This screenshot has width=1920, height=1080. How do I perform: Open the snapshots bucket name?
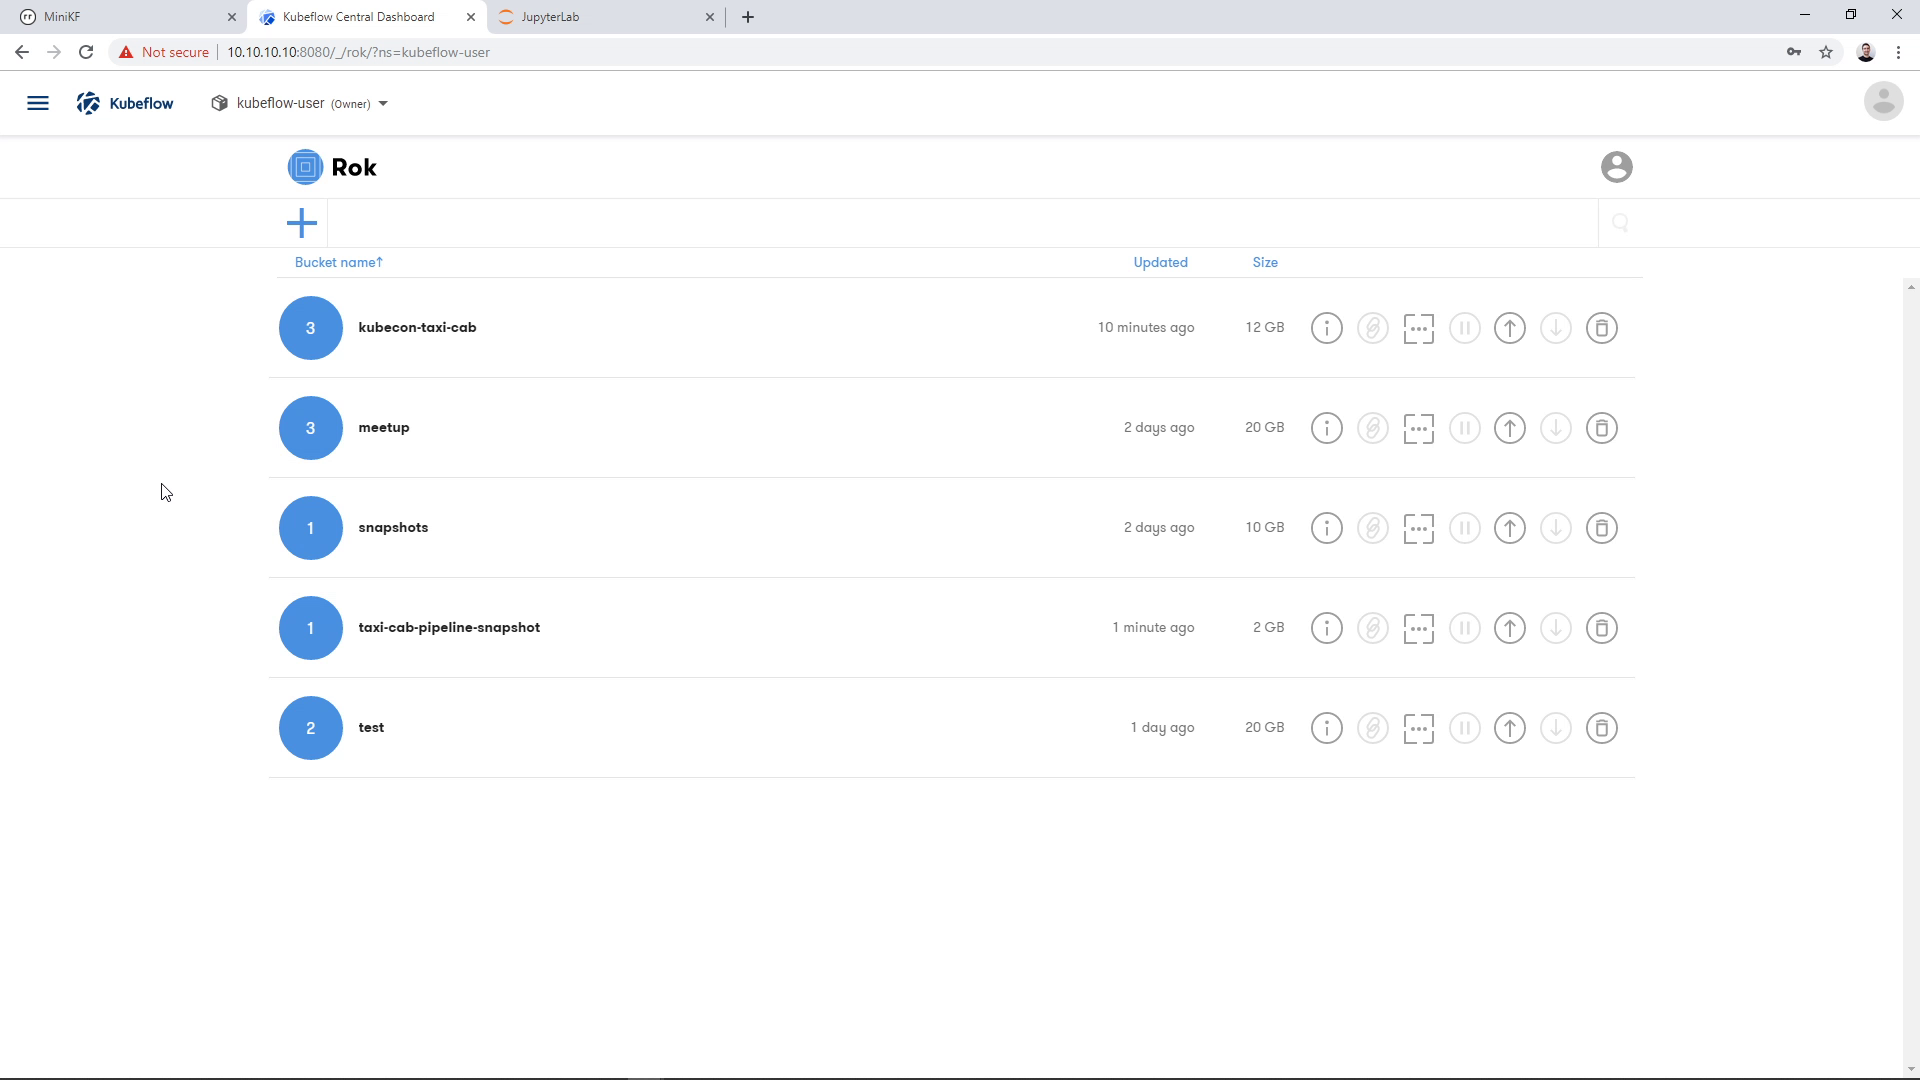[x=393, y=527]
